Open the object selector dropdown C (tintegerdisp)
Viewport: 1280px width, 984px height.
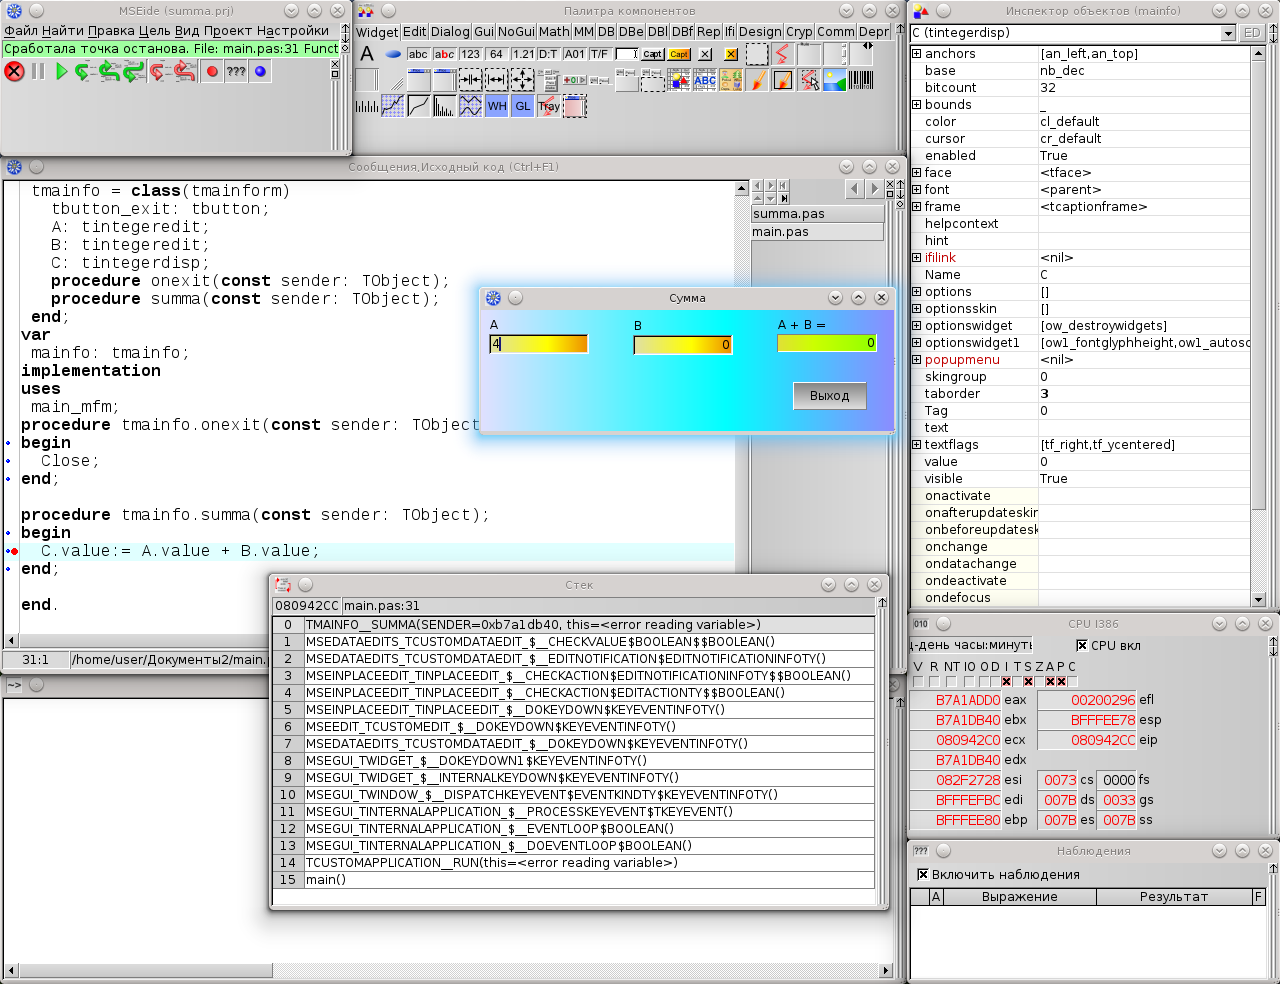point(1228,33)
